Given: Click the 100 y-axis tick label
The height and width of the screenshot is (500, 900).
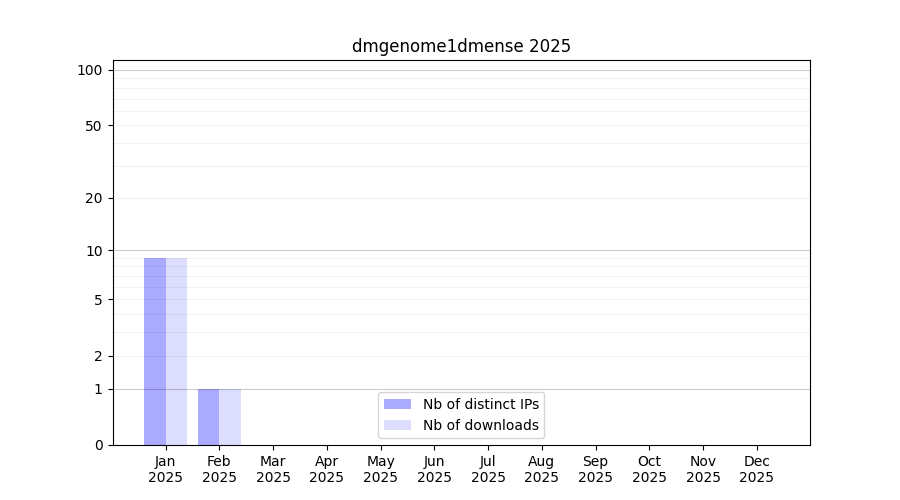Looking at the screenshot, I should click(x=90, y=70).
